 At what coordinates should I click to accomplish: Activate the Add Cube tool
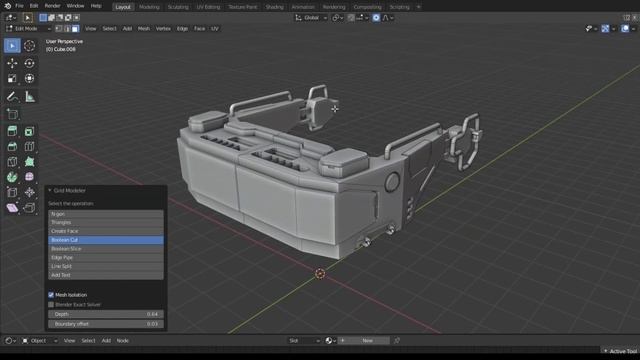12,114
